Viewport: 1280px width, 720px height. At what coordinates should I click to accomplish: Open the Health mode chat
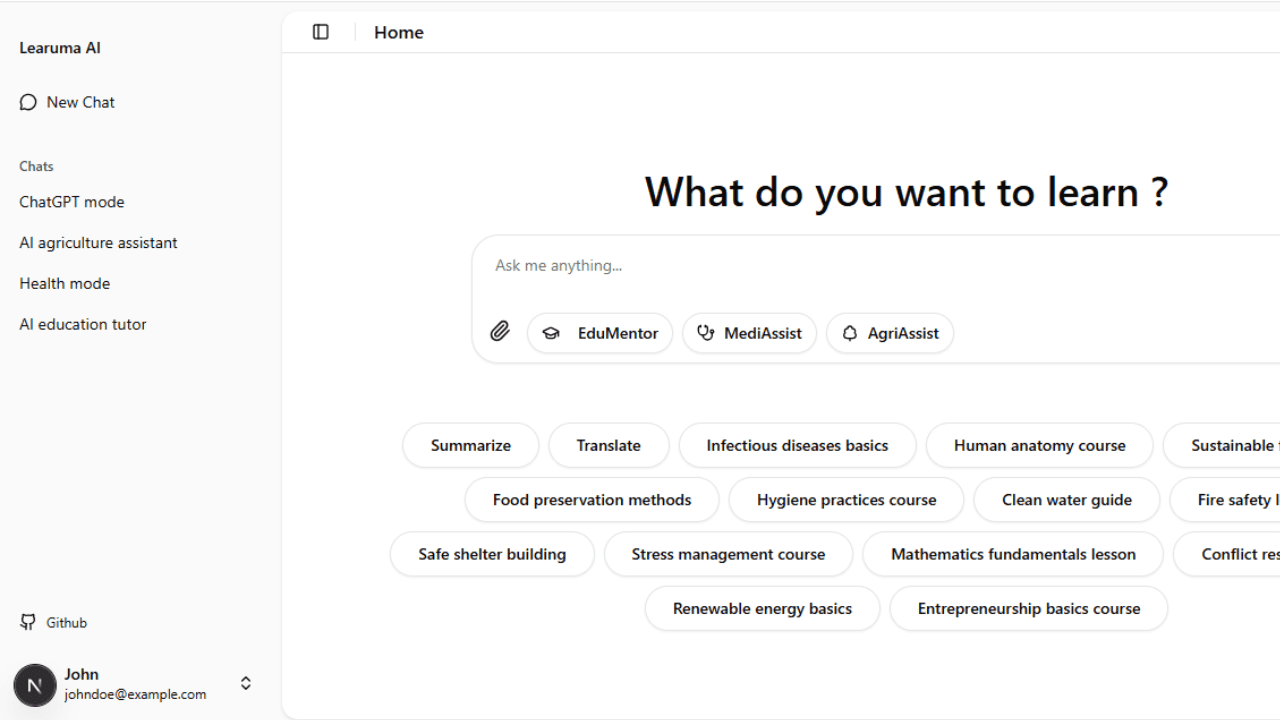tap(65, 284)
